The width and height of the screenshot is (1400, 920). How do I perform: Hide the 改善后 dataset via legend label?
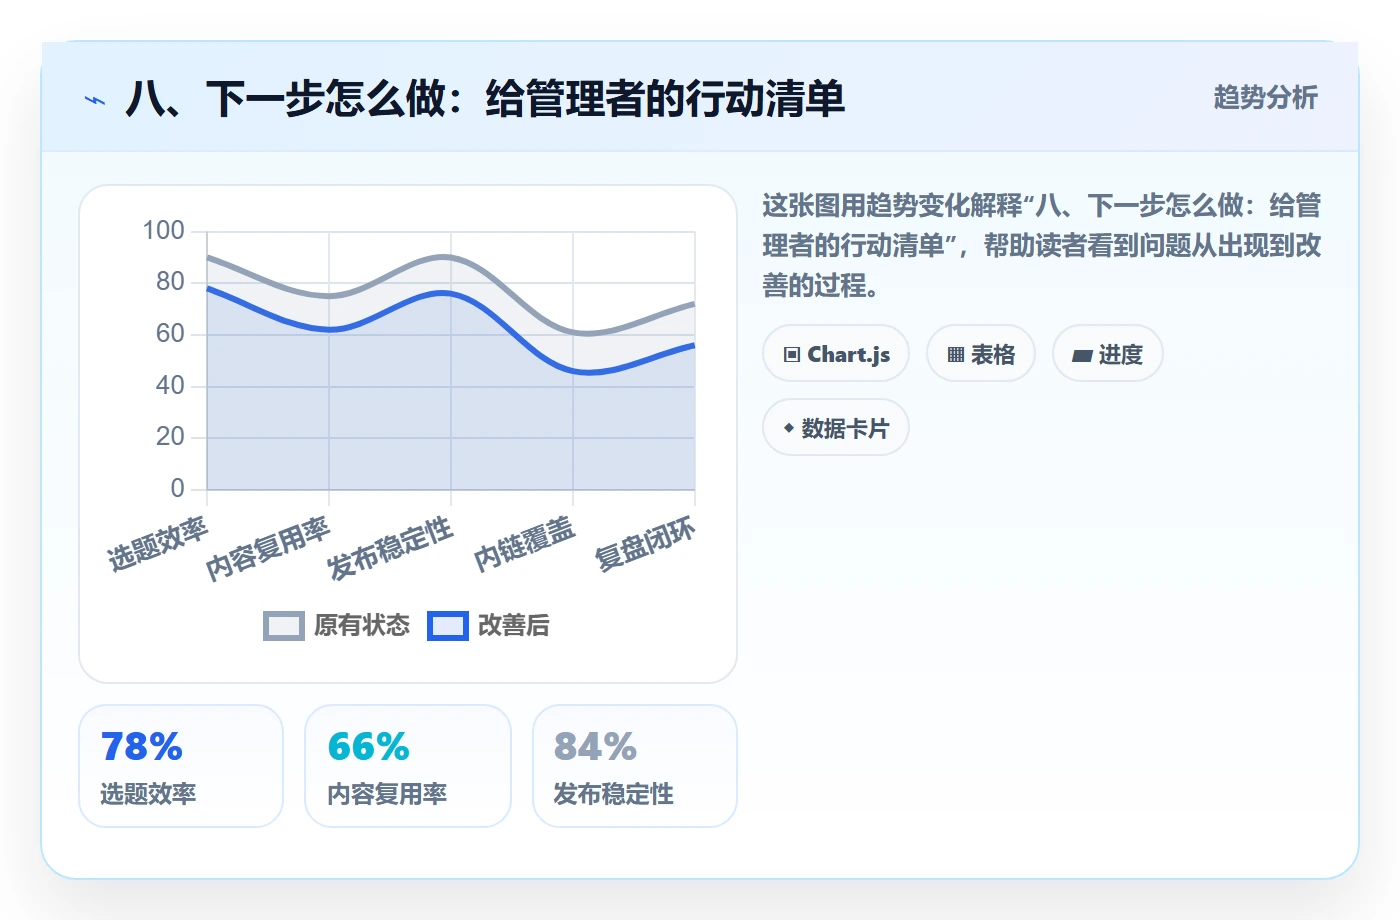tap(514, 626)
